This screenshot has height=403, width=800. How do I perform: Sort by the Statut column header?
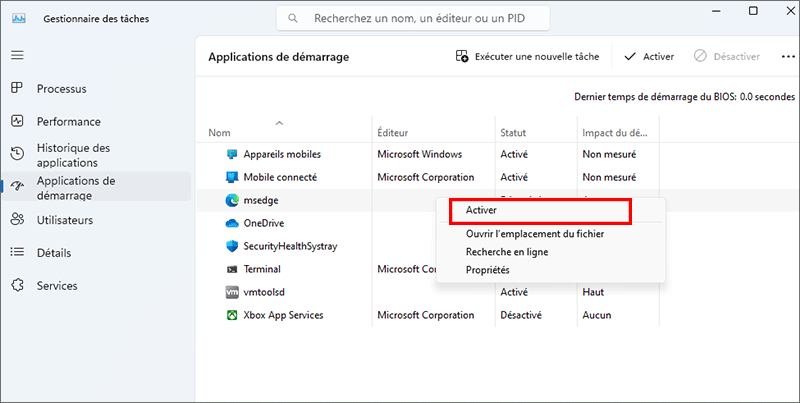tap(513, 133)
